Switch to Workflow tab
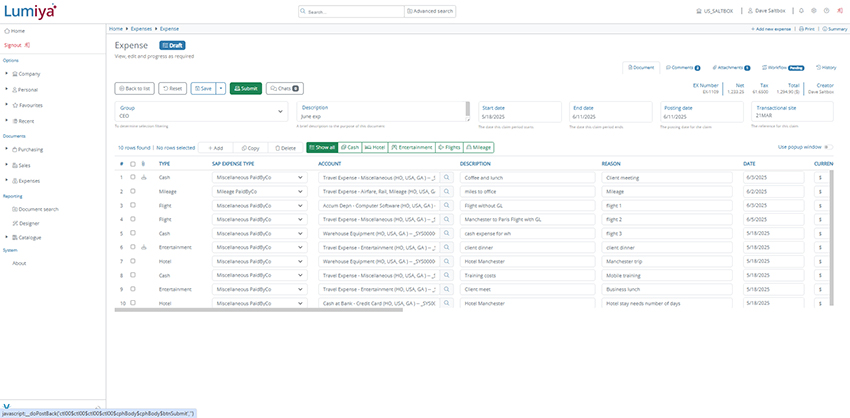This screenshot has width=850, height=418. pyautogui.click(x=783, y=68)
